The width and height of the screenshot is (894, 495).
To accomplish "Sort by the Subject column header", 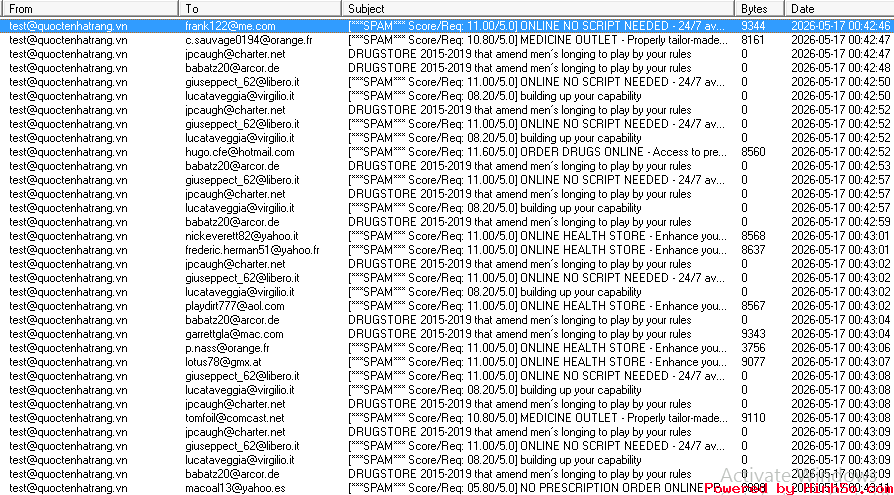I will coord(538,9).
